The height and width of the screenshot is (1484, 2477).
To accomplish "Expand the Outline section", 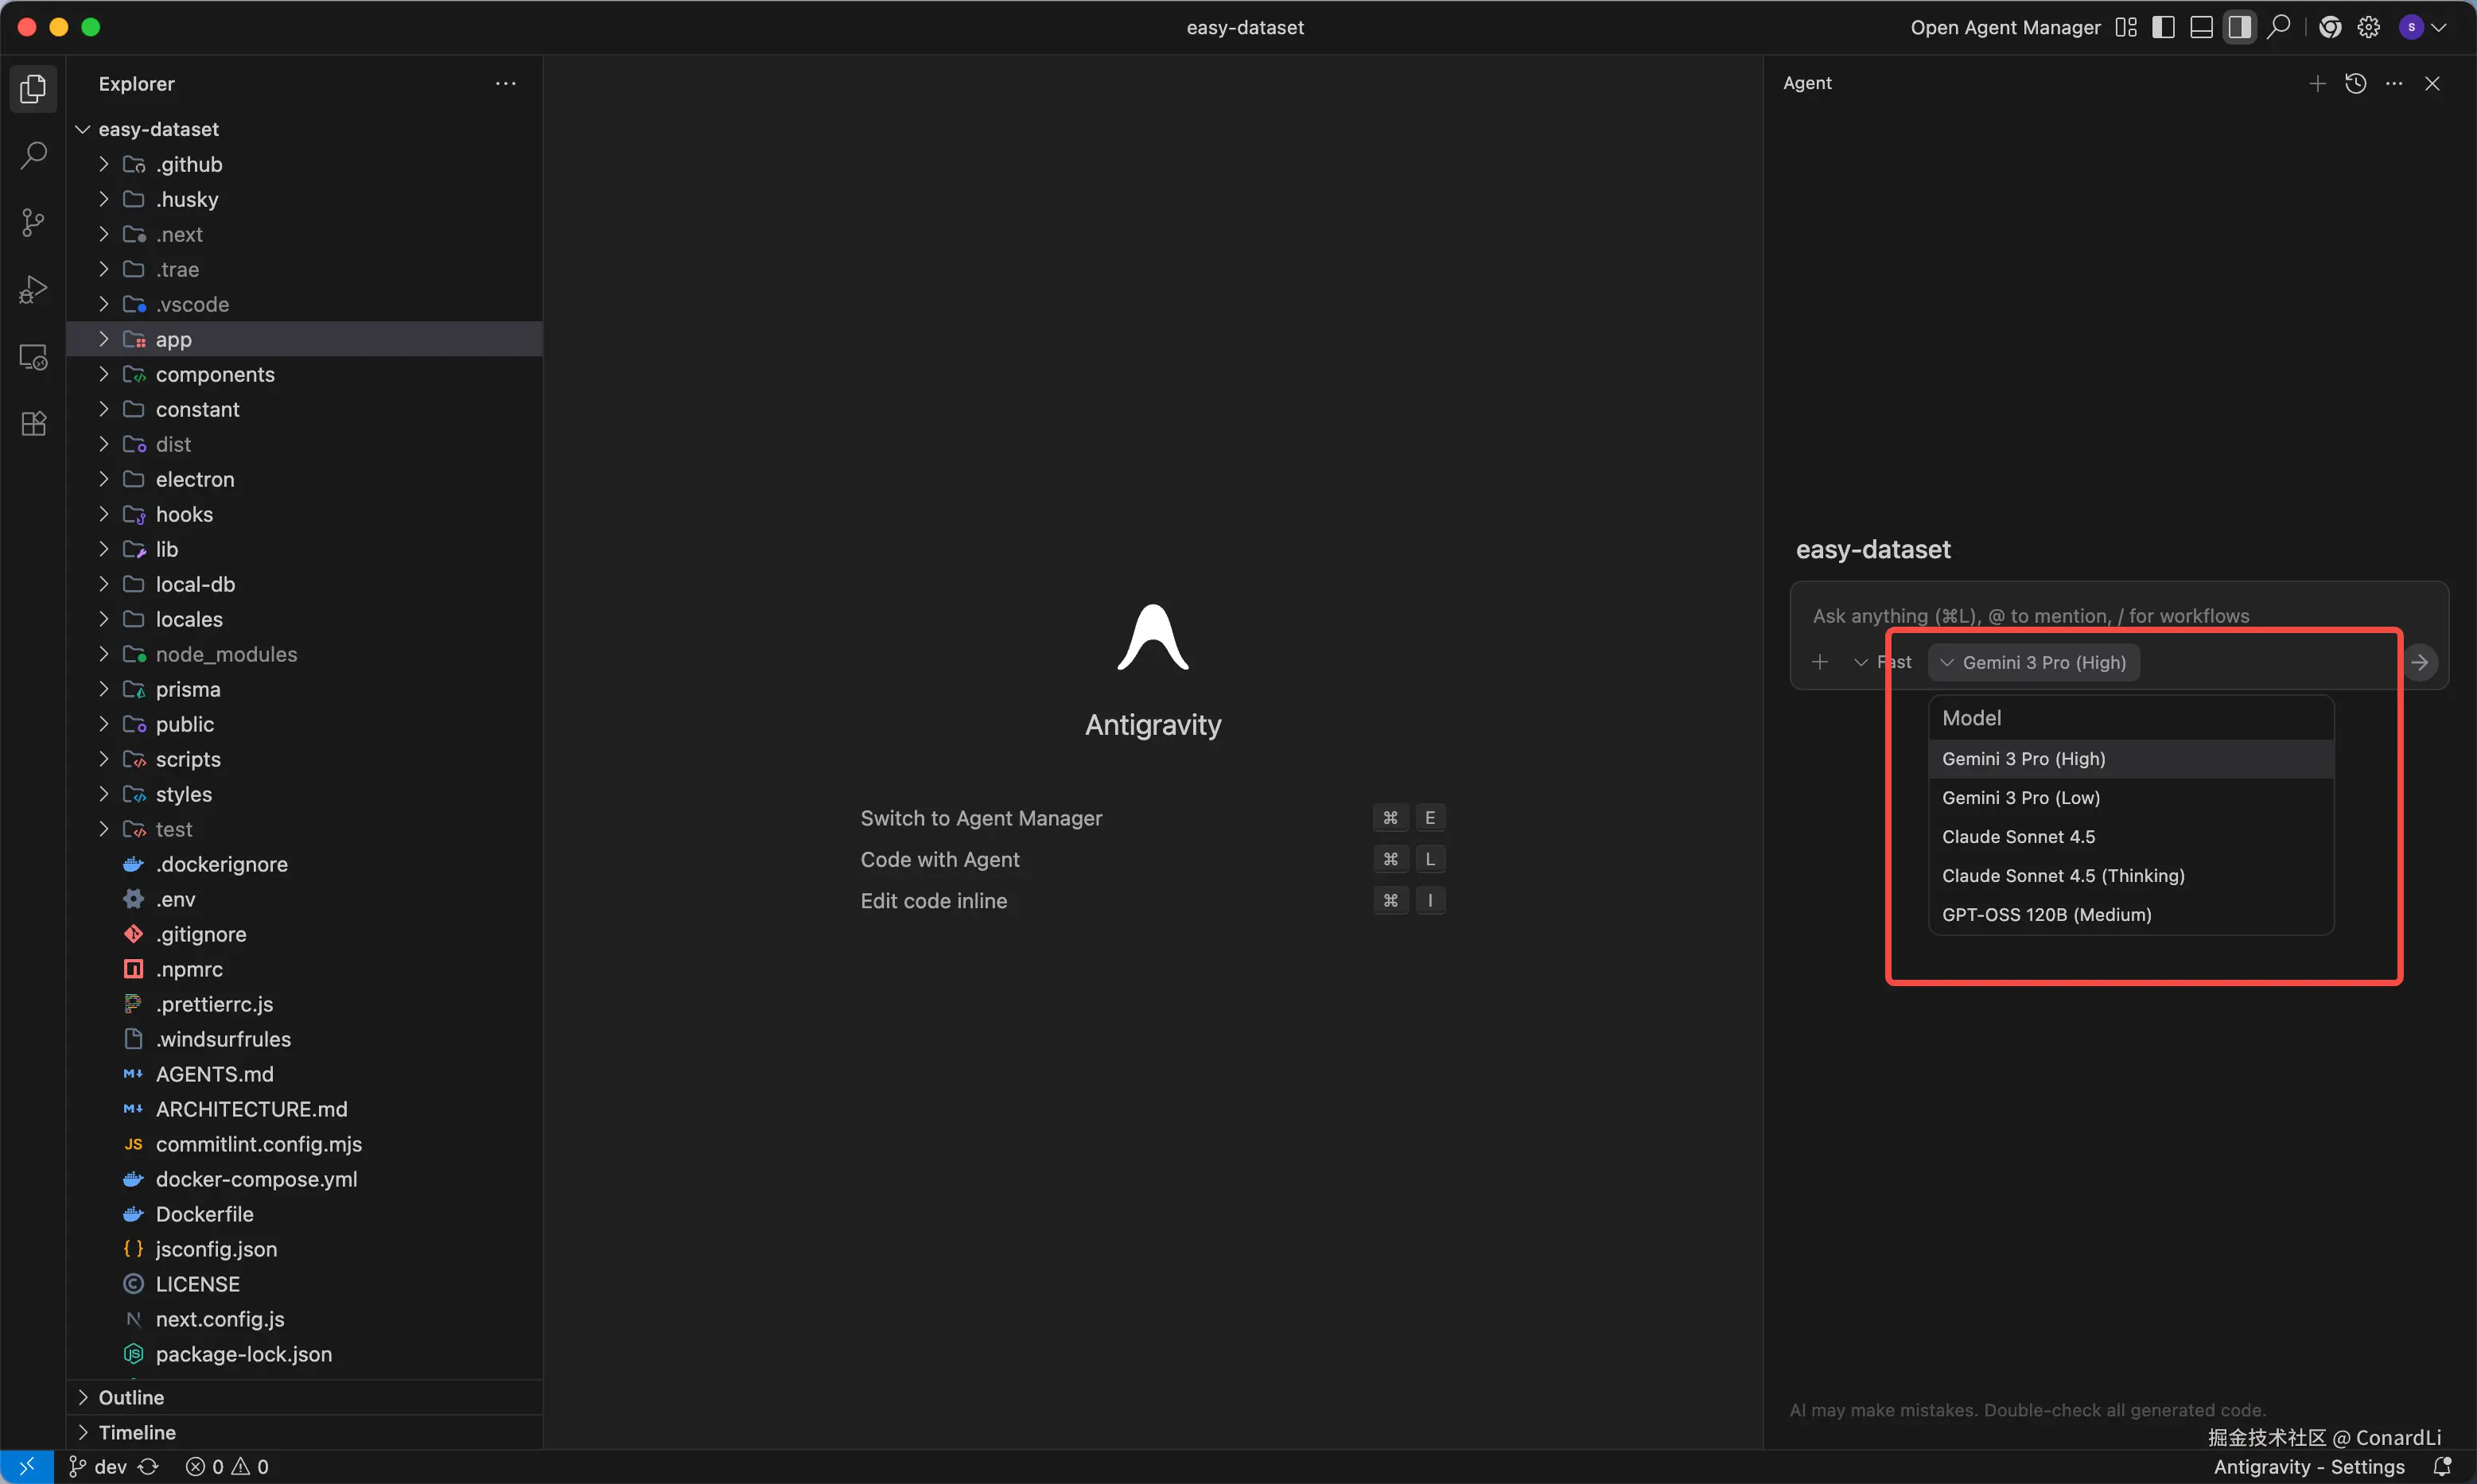I will click(131, 1397).
